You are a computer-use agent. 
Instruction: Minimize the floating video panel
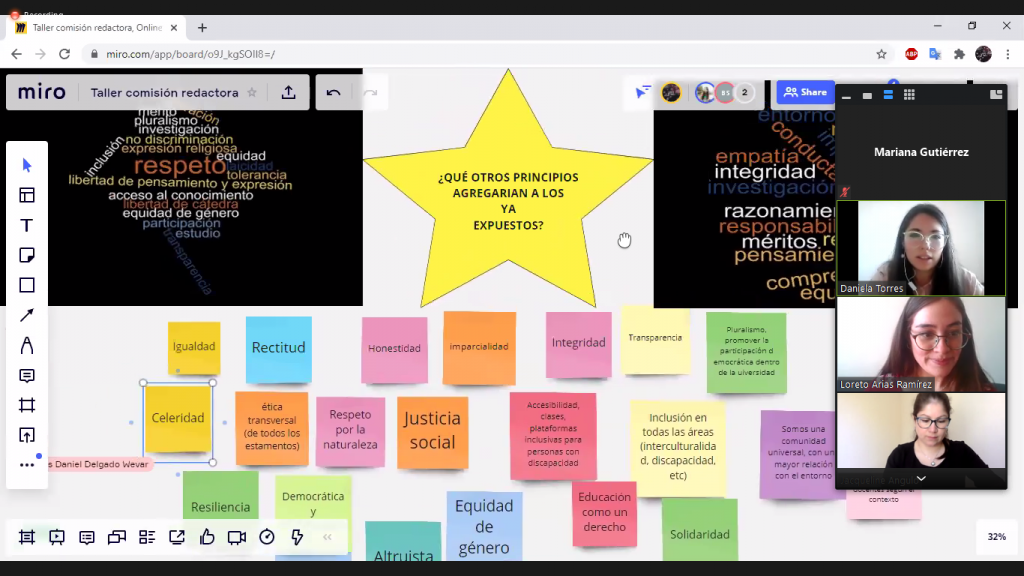click(846, 97)
